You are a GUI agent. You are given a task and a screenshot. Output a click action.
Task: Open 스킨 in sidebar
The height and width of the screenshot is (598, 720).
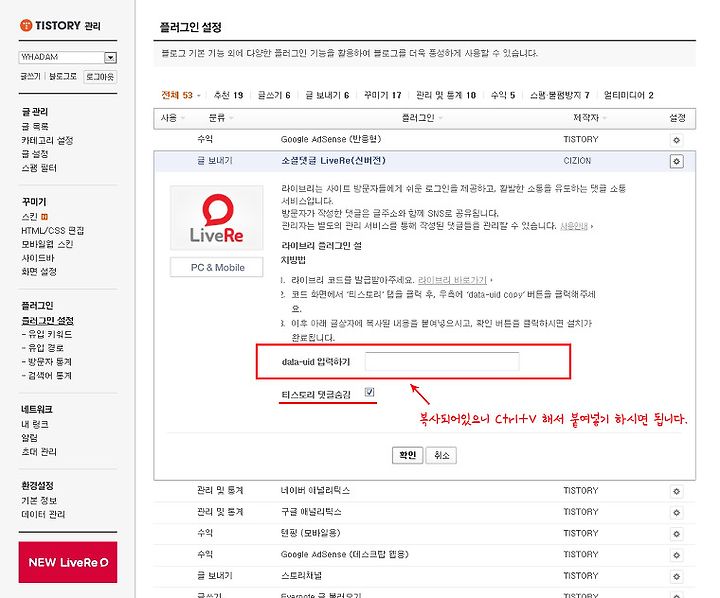coord(29,217)
